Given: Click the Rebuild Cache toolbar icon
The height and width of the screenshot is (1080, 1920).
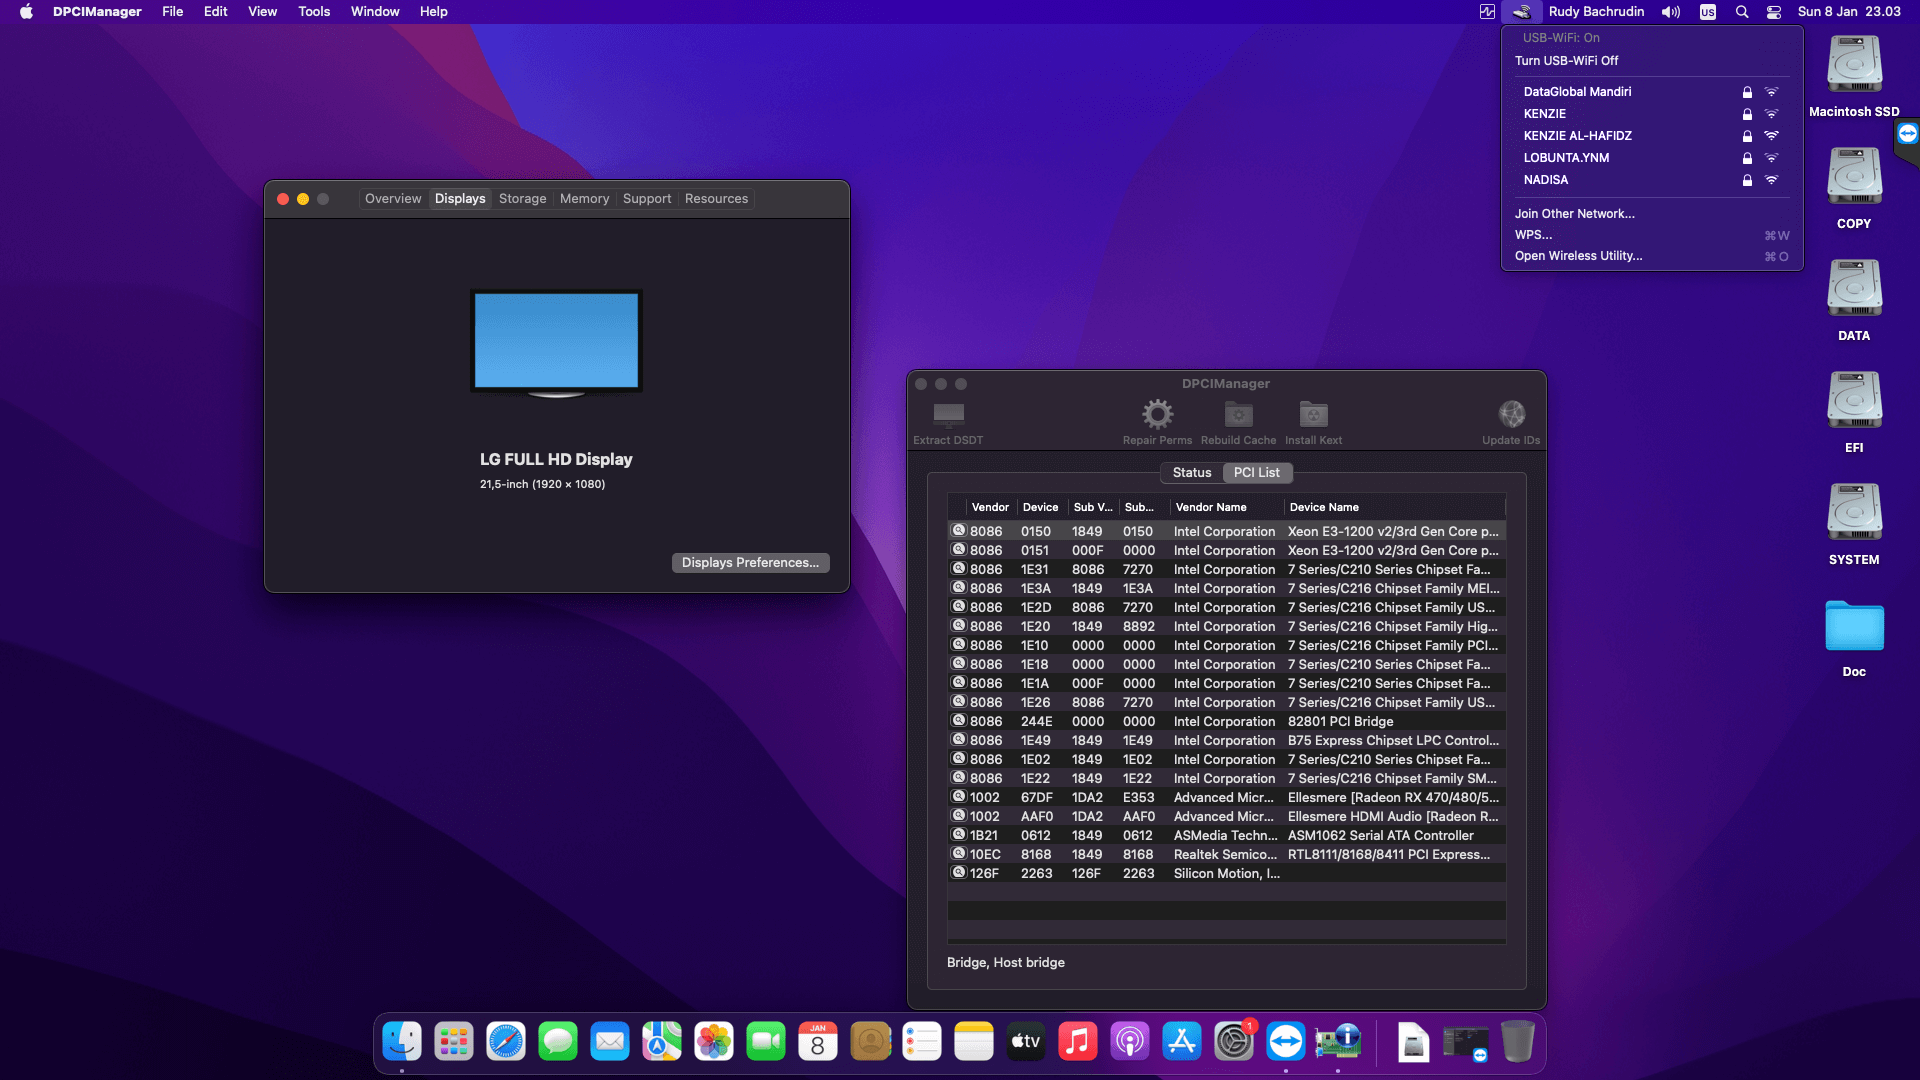Looking at the screenshot, I should 1238,414.
